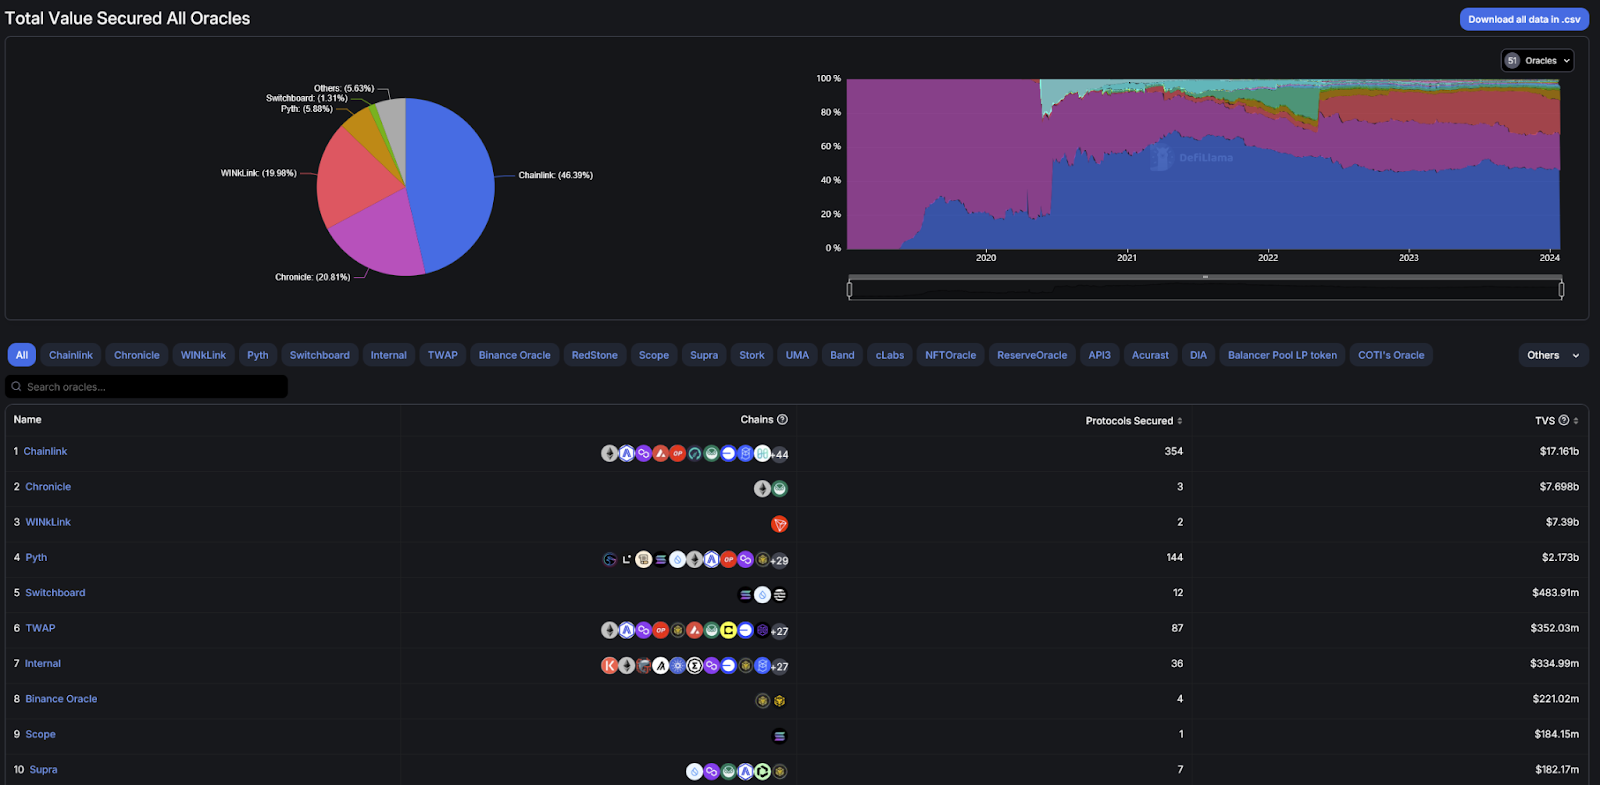Open the Binance Oracle link in table row 8

click(61, 699)
